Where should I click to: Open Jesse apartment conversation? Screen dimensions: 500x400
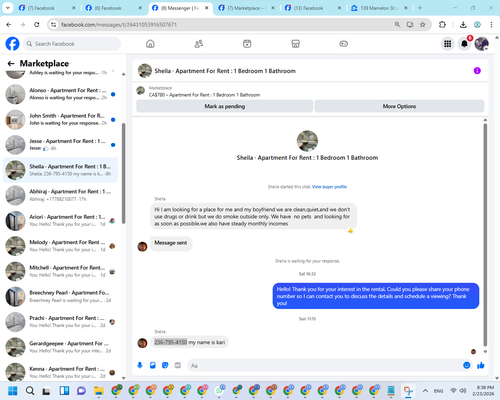(x=60, y=145)
